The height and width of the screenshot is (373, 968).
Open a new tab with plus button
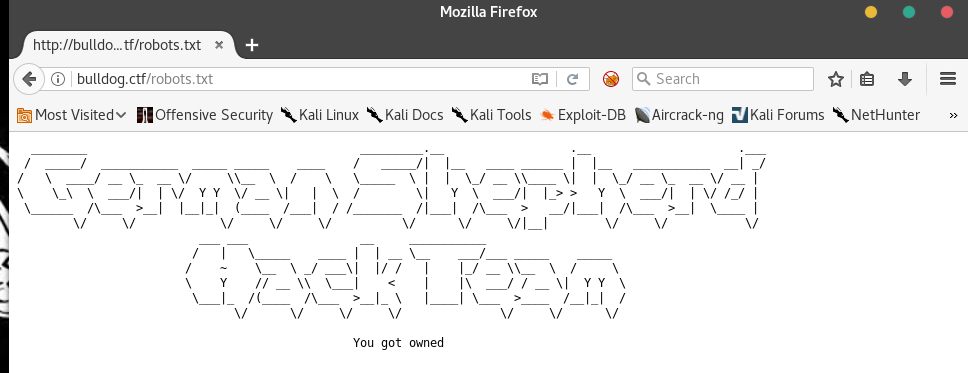[252, 45]
